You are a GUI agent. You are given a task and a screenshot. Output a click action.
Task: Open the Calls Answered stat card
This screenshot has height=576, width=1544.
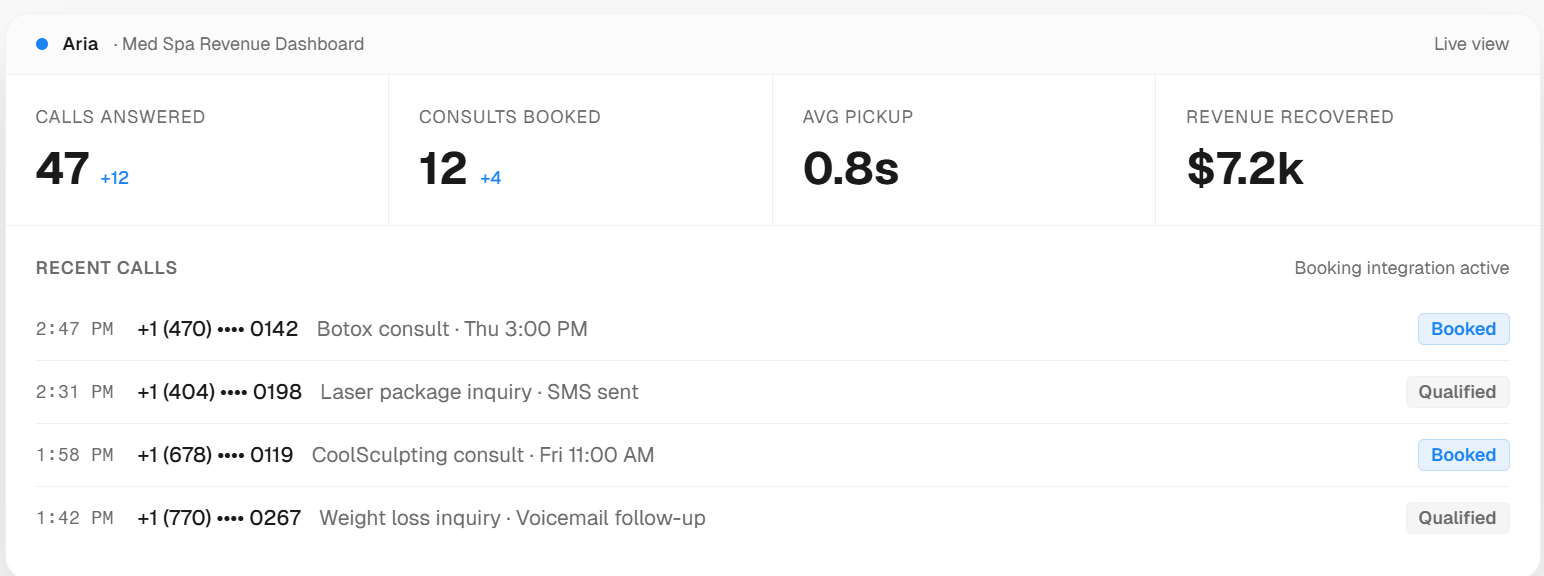(196, 150)
